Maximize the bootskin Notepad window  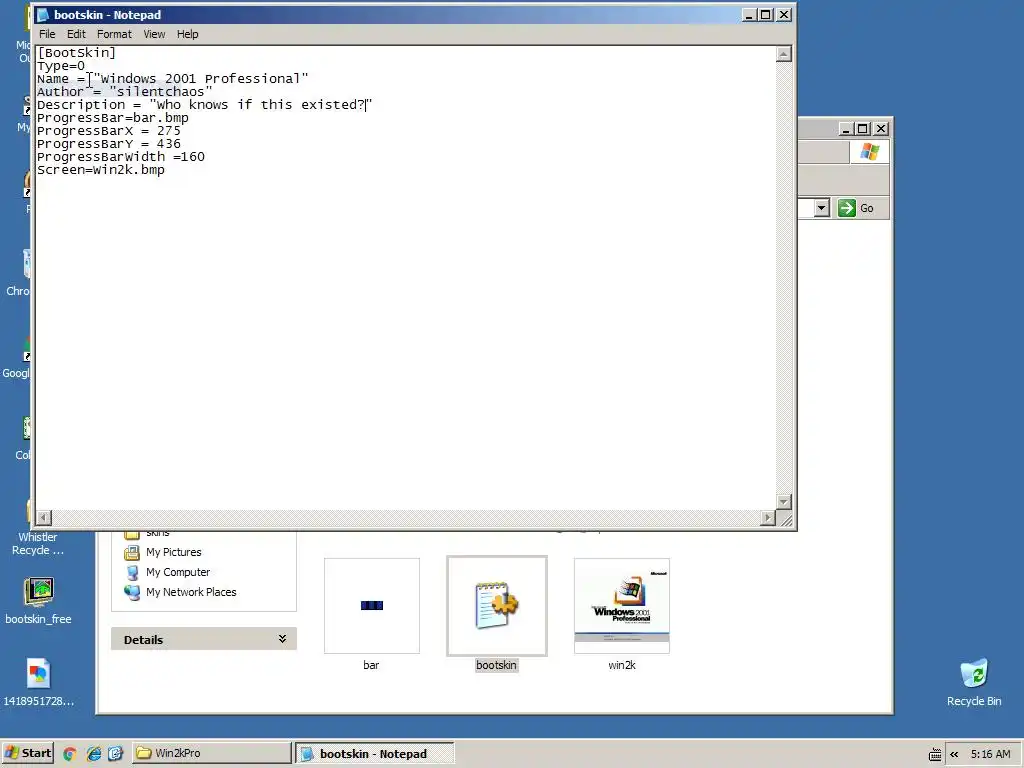click(x=765, y=14)
